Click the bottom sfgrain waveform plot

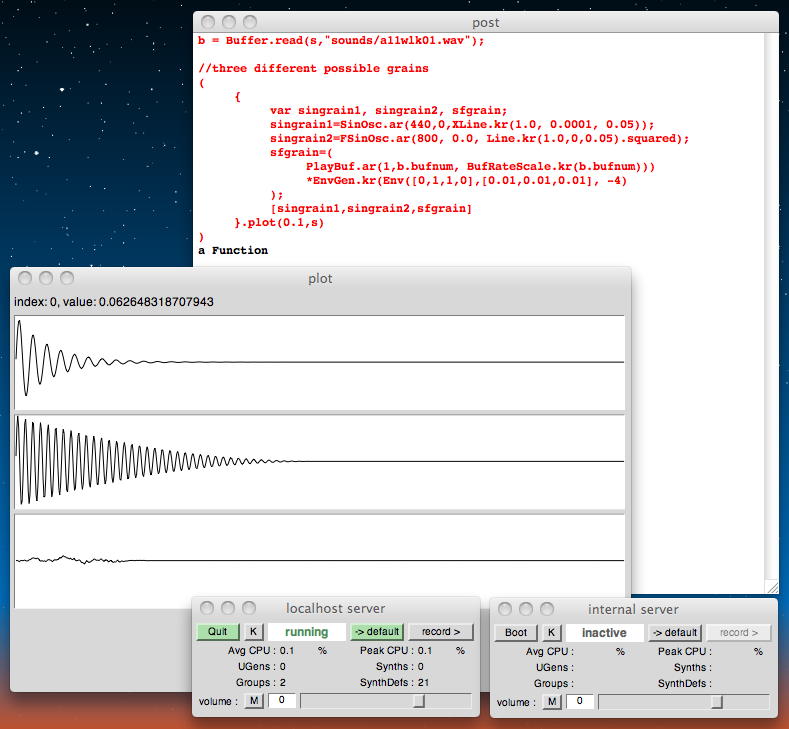319,559
